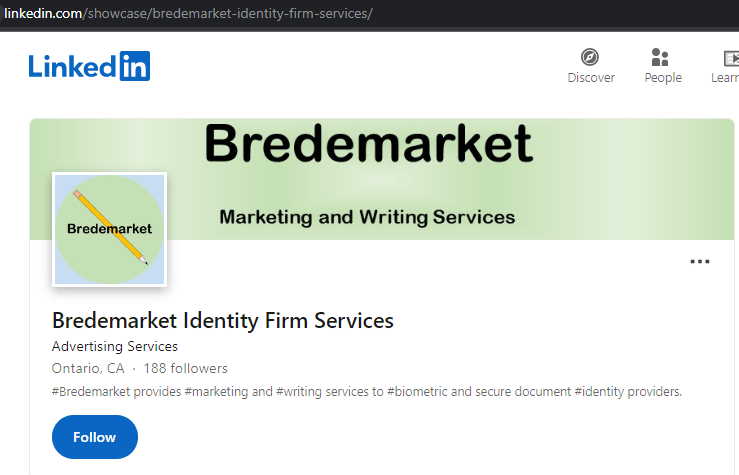Follow the #marketing hashtag link
Viewport: 739px width, 475px height.
pyautogui.click(x=216, y=392)
